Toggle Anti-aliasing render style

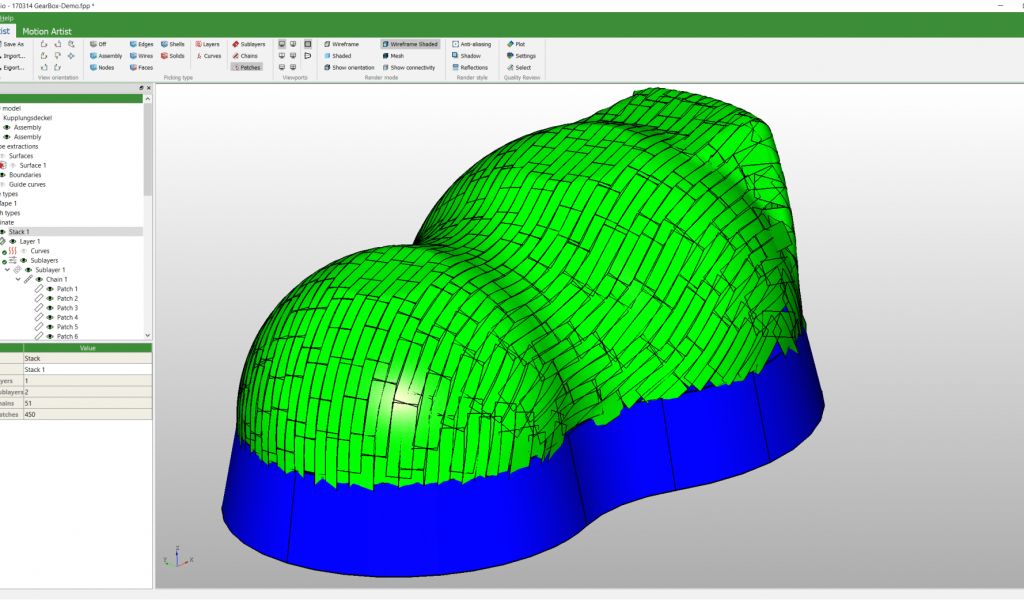(x=470, y=44)
